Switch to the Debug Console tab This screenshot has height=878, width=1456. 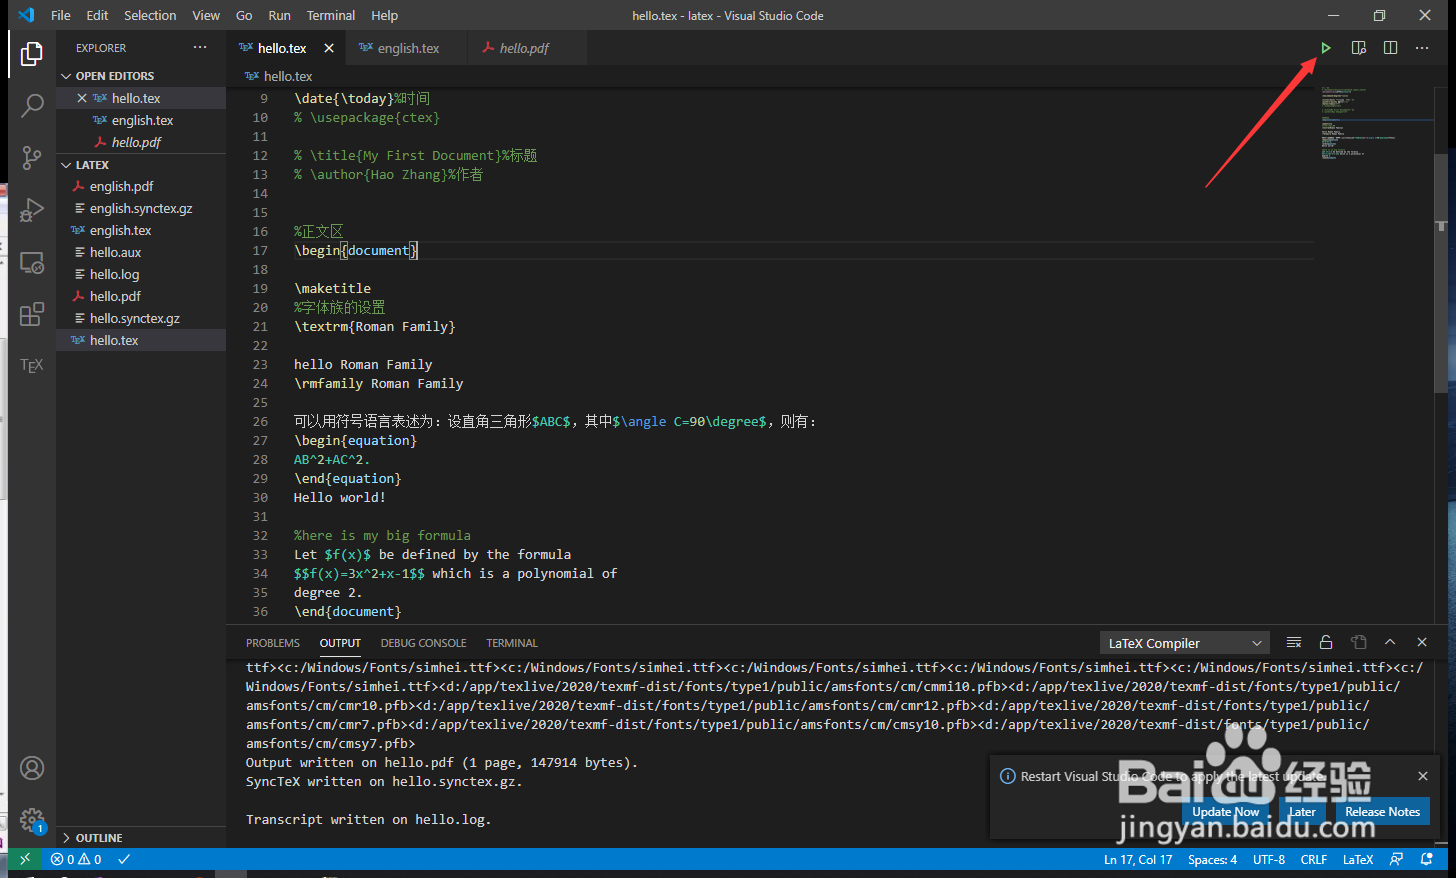423,643
